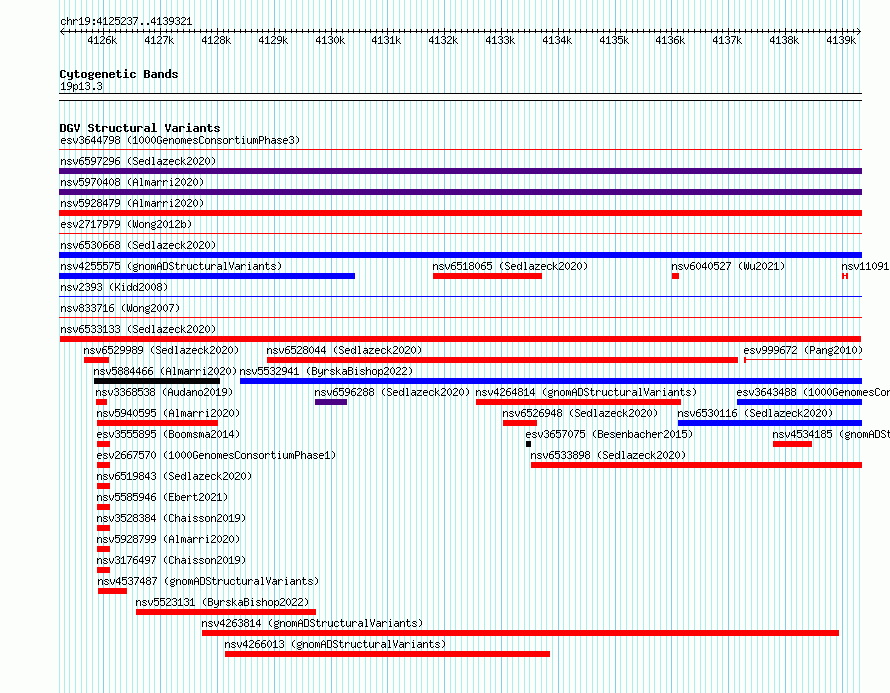Select the nsv5523131 red bar
890x693 pixels.
click(226, 612)
